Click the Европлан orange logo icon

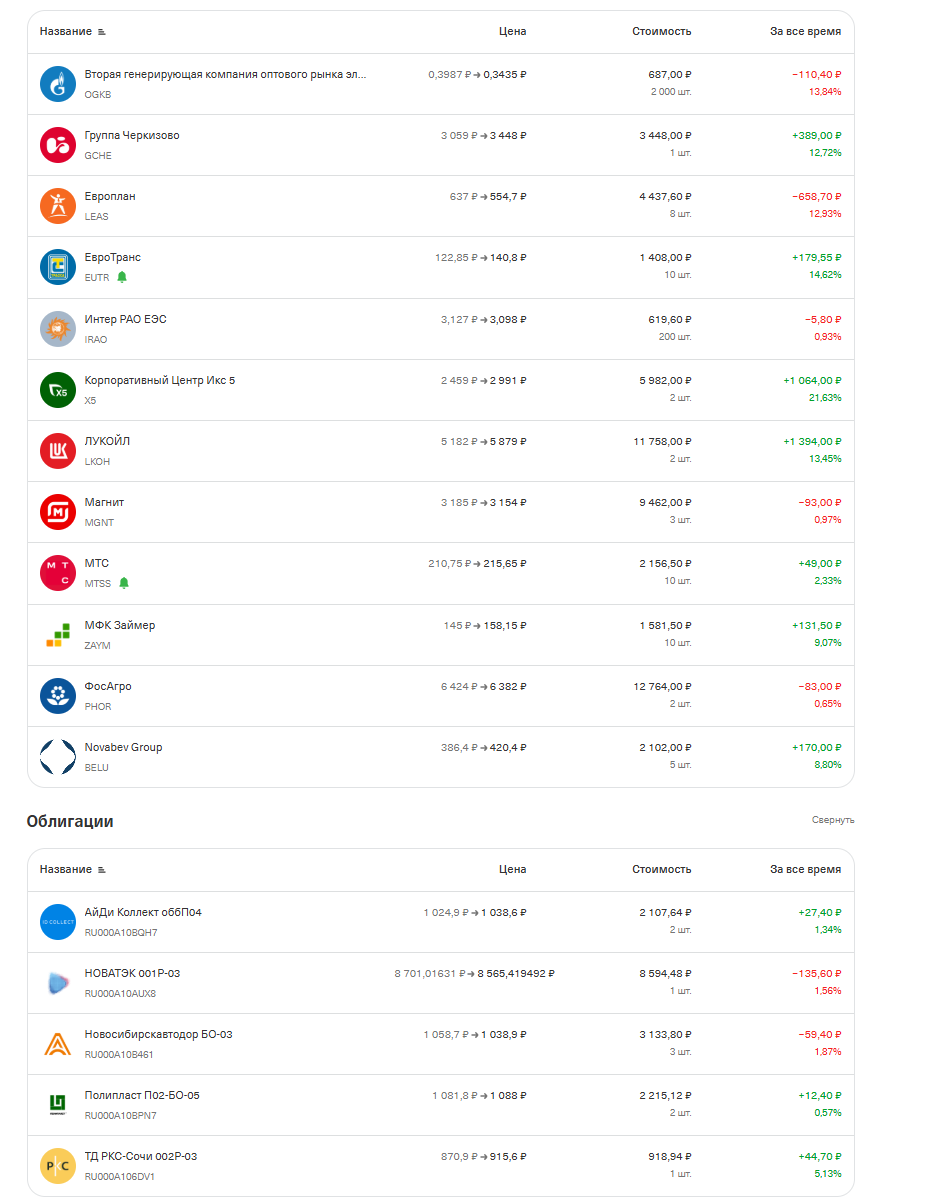[x=58, y=206]
